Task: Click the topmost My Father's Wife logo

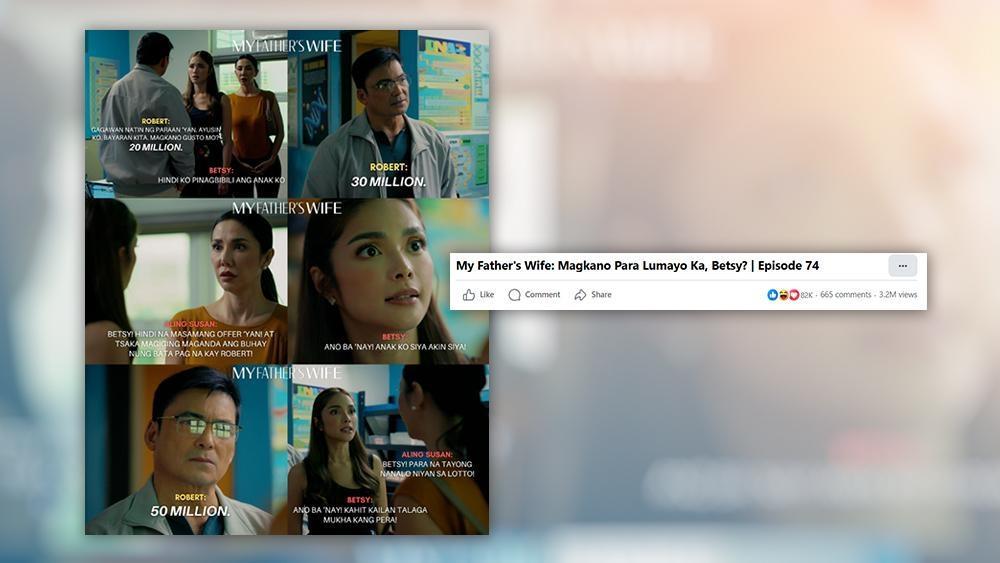Action: [x=287, y=46]
